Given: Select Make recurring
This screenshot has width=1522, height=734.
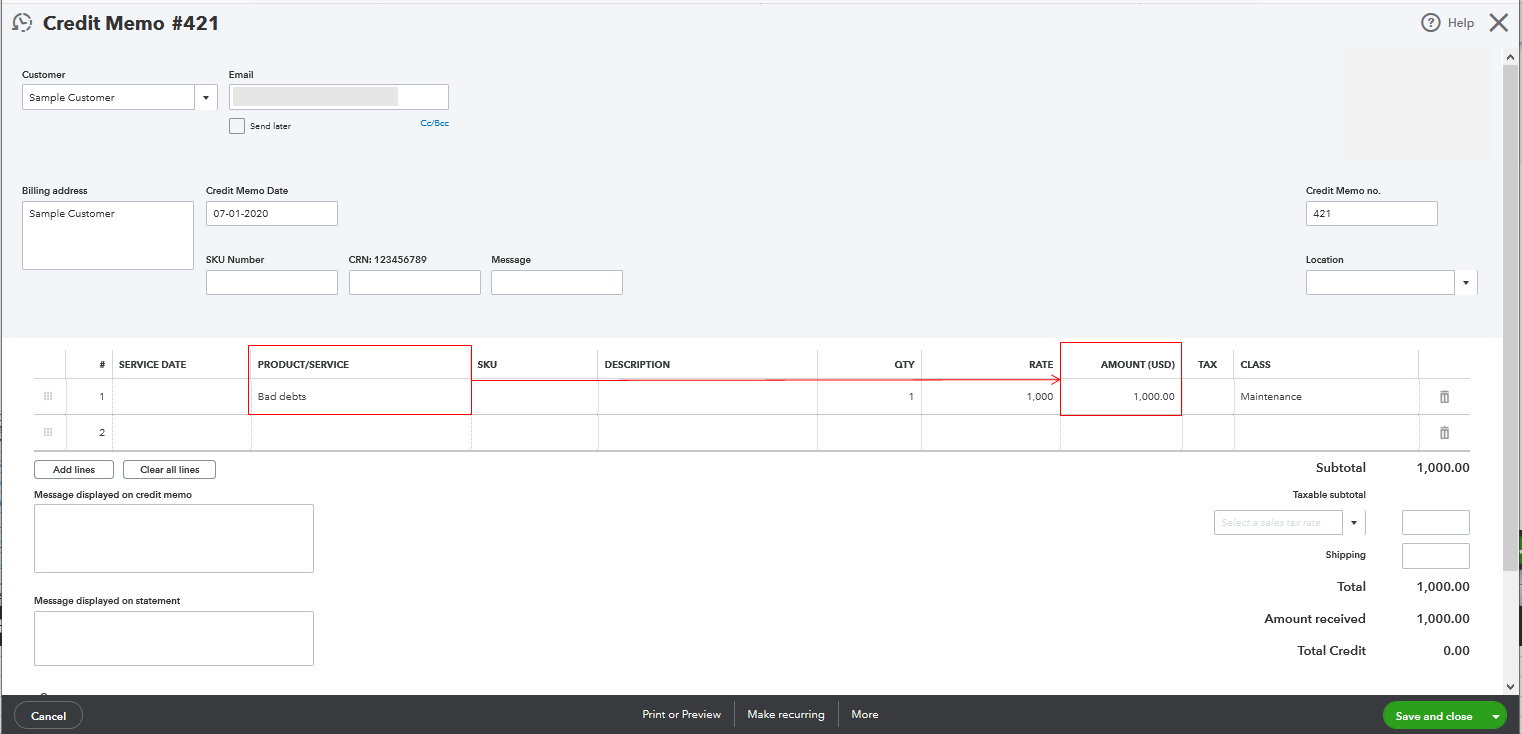Looking at the screenshot, I should (x=786, y=714).
